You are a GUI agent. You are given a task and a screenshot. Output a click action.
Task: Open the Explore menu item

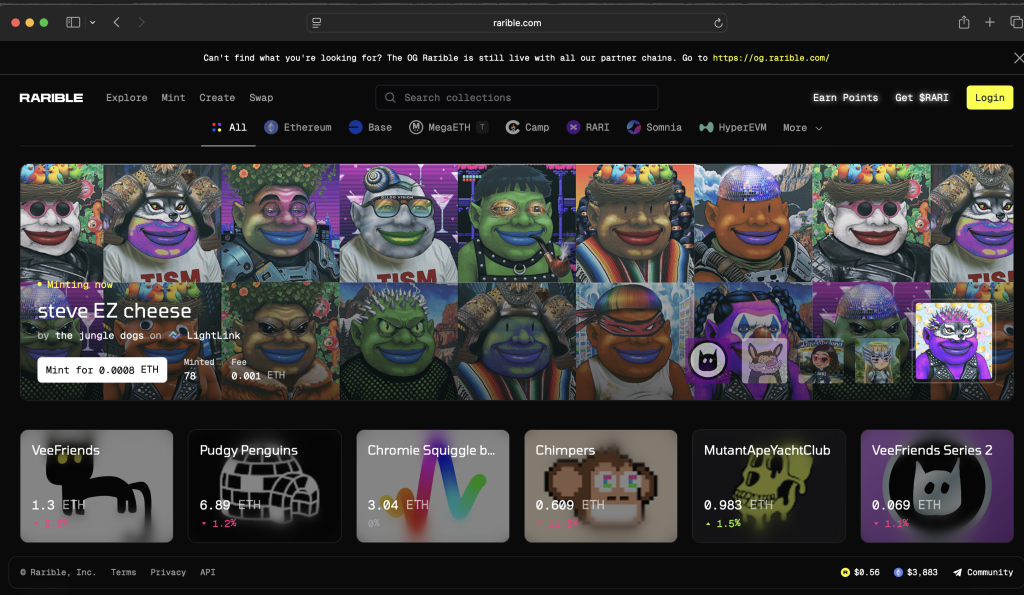point(127,98)
